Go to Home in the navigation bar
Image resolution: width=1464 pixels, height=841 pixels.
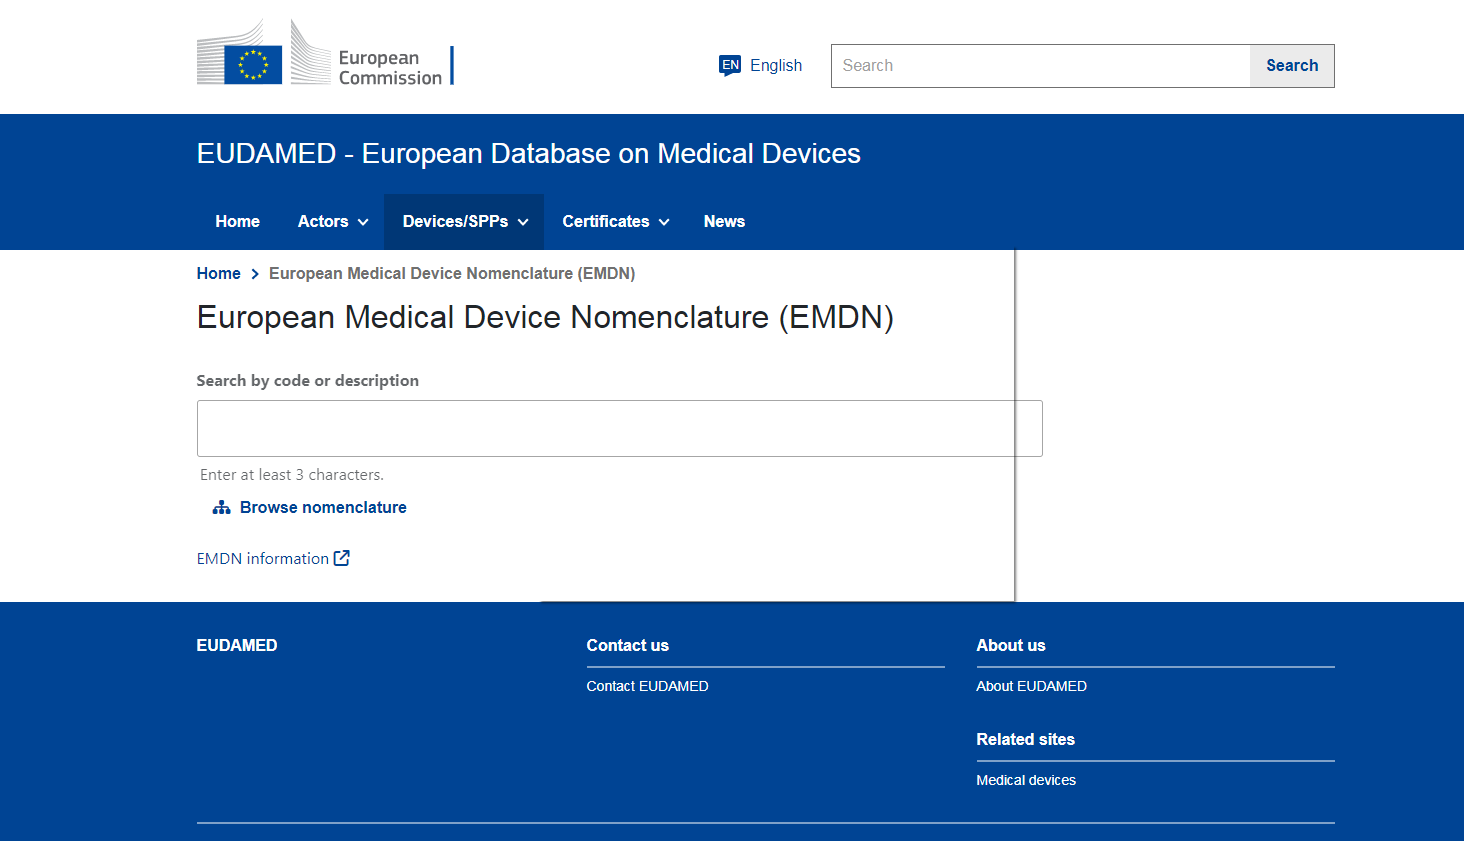(237, 222)
